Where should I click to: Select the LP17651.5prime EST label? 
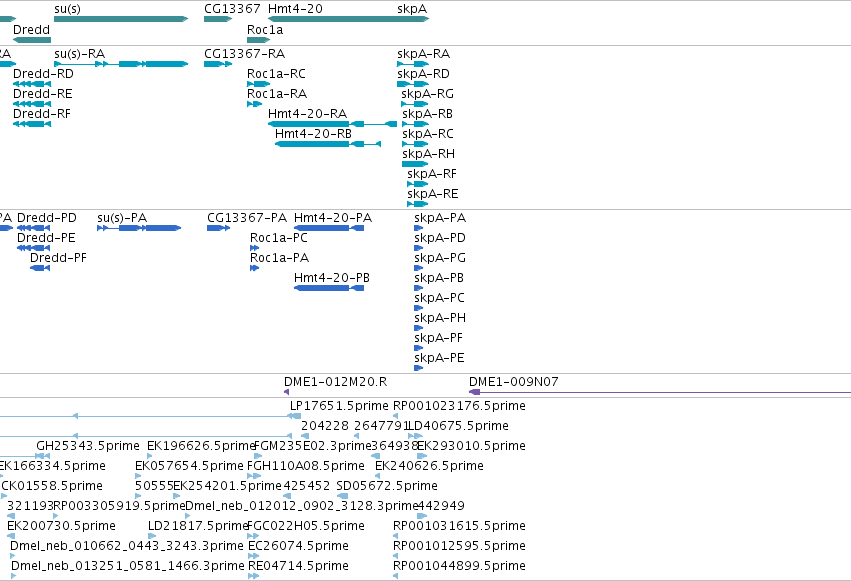339,406
